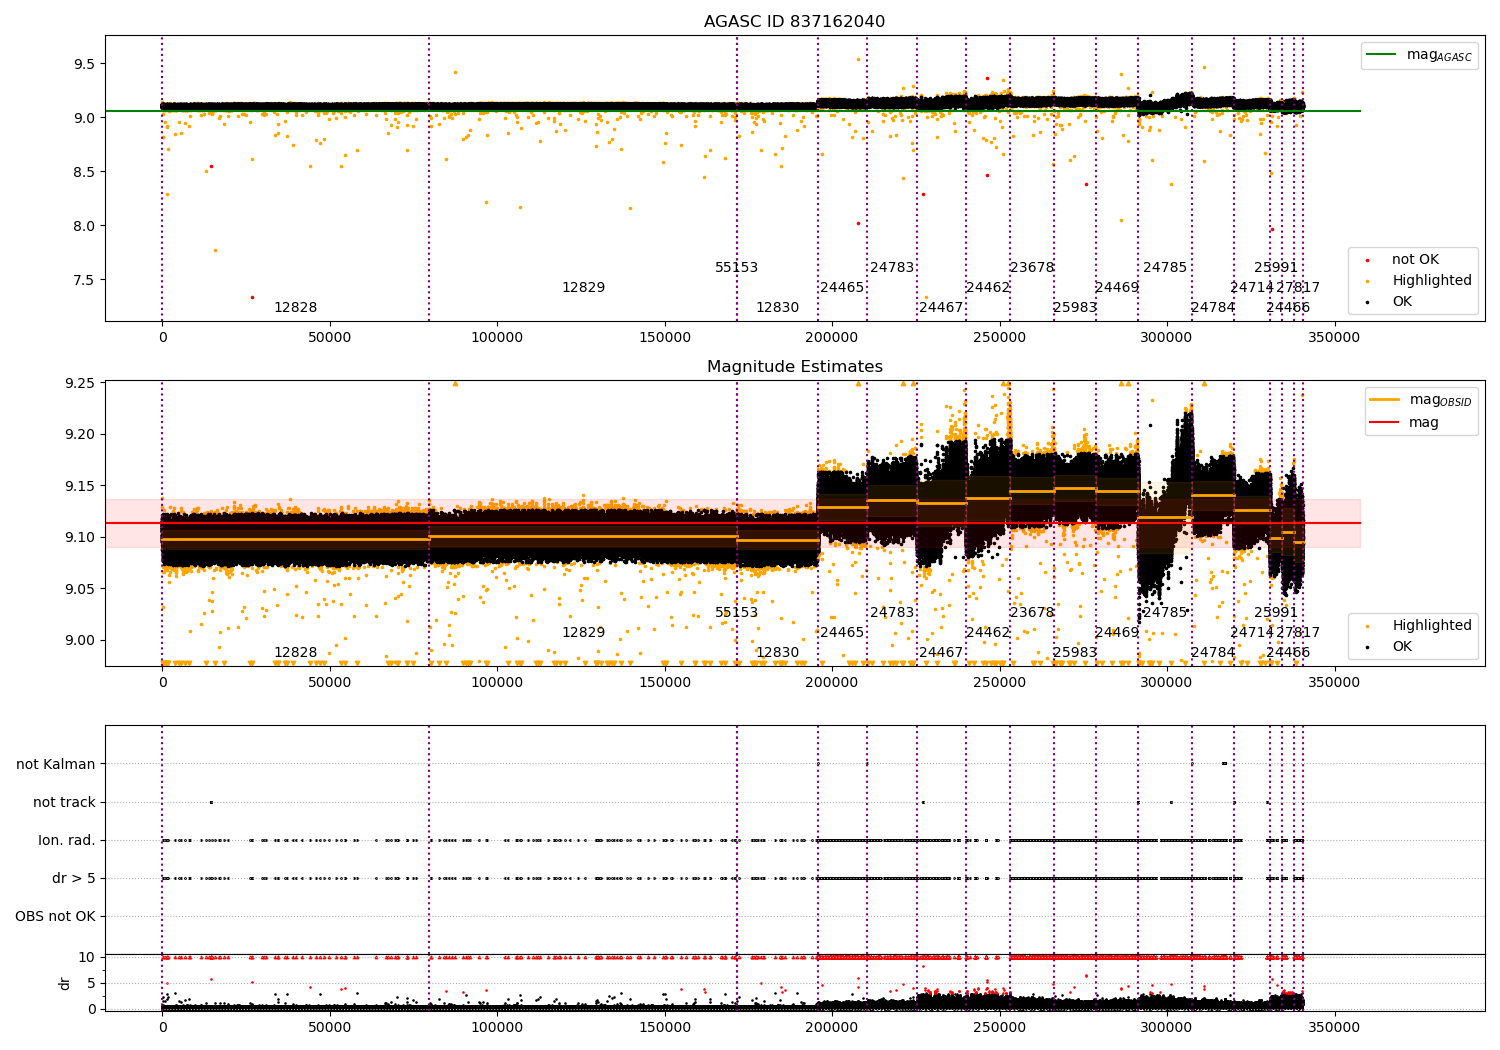The height and width of the screenshot is (1050, 1500).
Task: Click the 9.05 tick on Magnitude Estimates plot
Action: tap(80, 589)
